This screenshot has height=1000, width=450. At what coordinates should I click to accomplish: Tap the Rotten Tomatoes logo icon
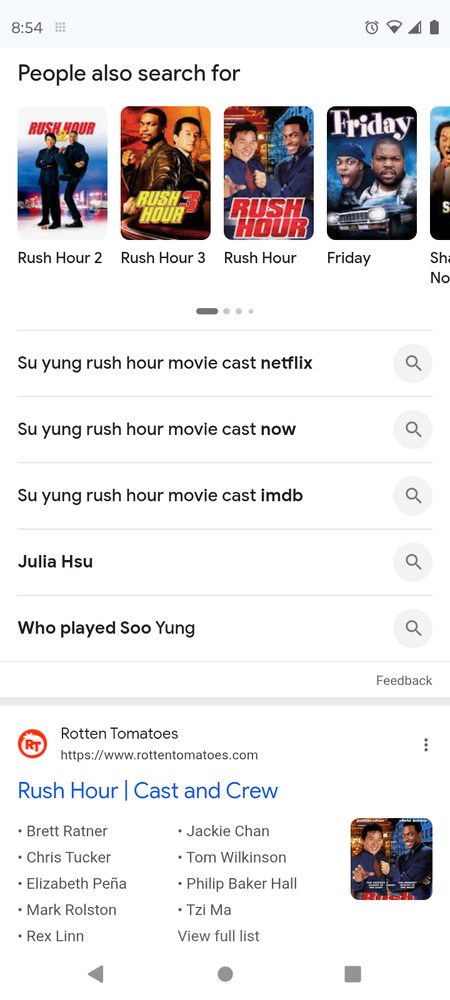coord(33,744)
